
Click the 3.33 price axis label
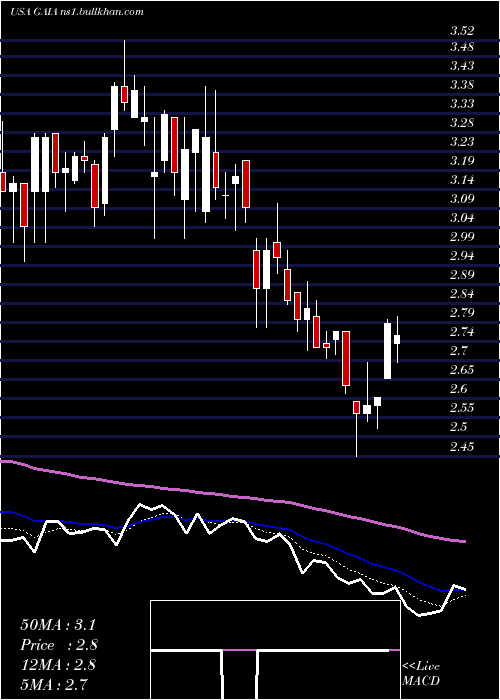coord(462,104)
